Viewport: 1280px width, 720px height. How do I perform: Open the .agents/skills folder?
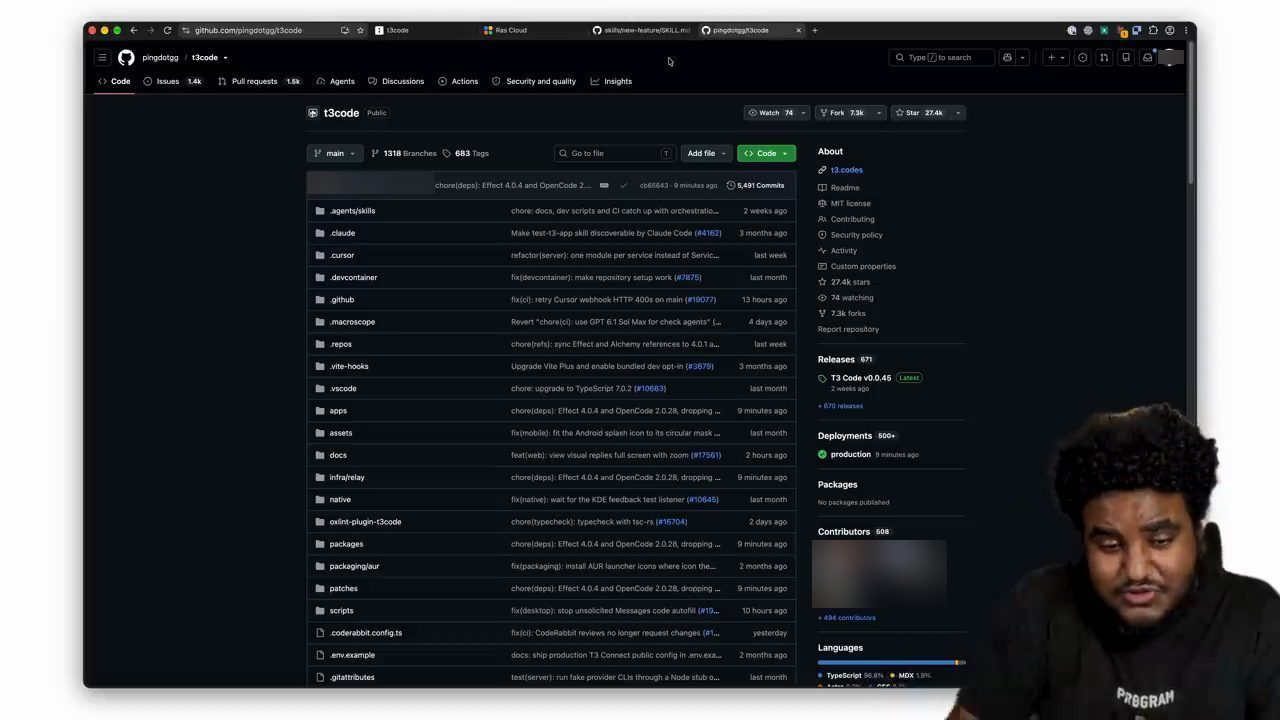pyautogui.click(x=352, y=211)
